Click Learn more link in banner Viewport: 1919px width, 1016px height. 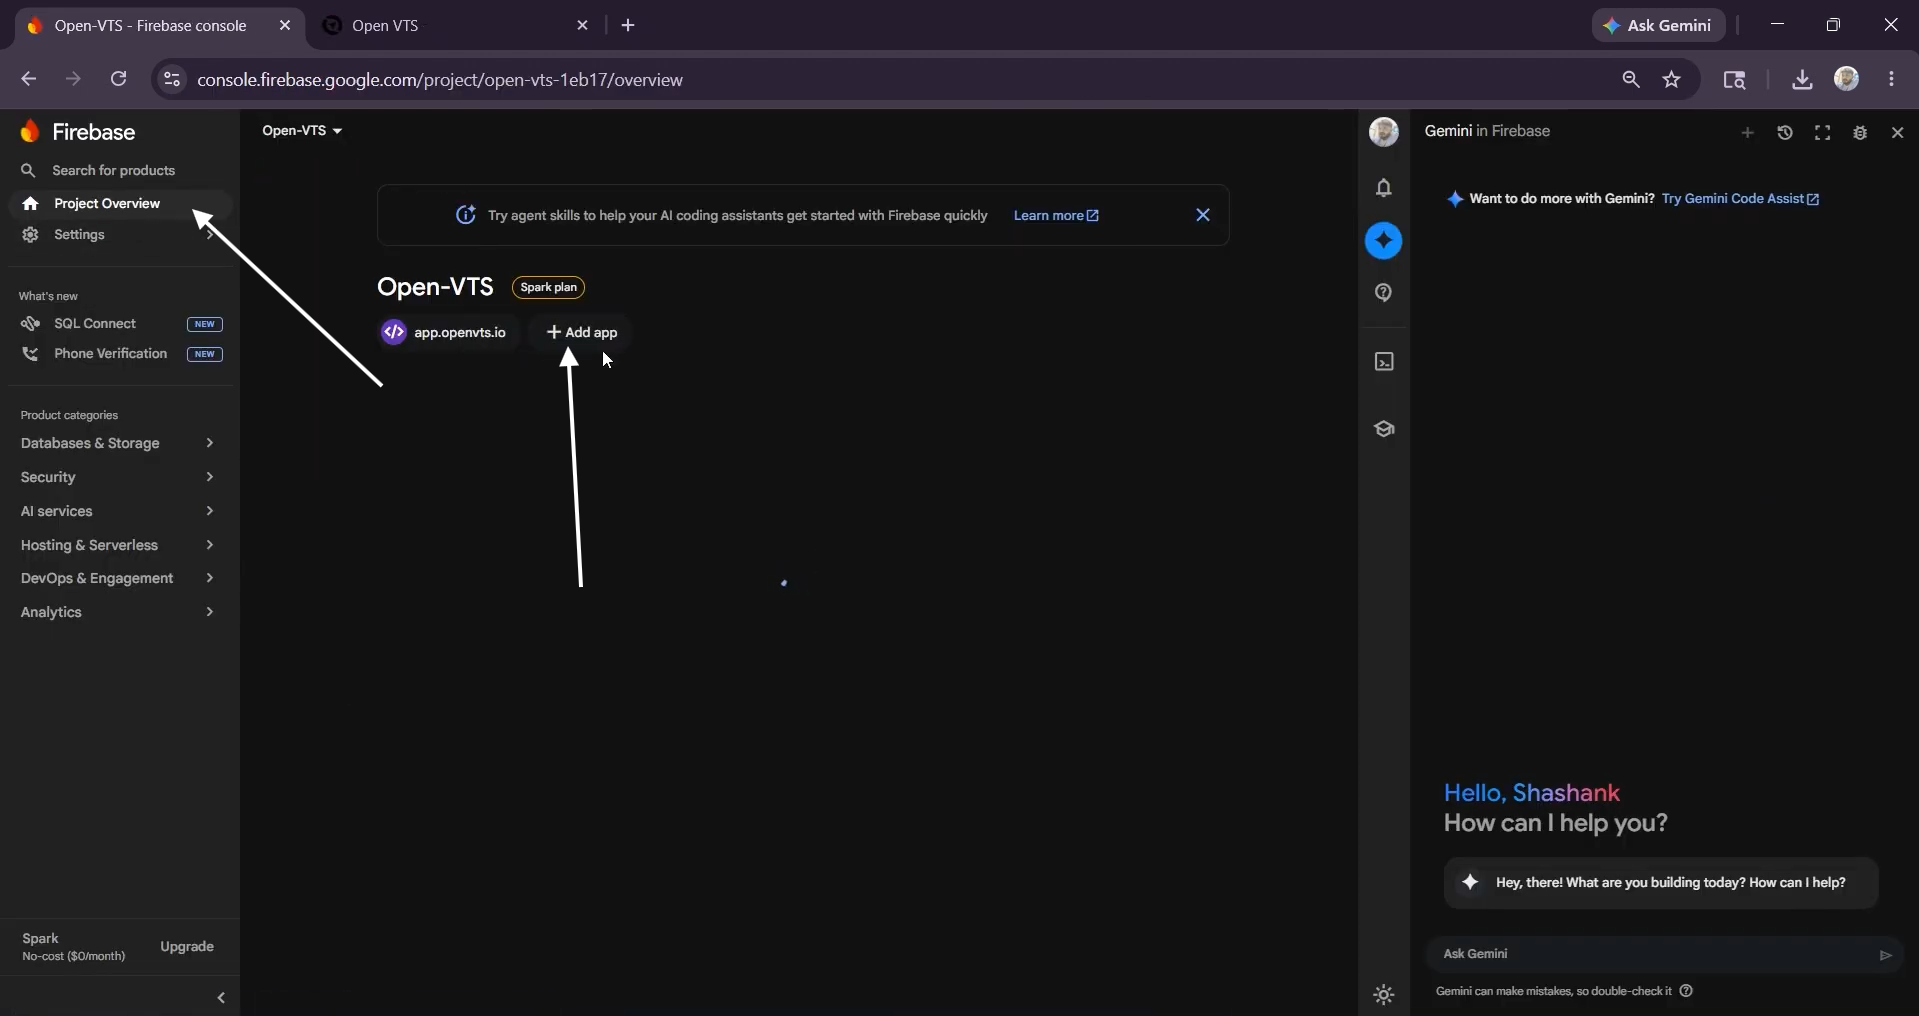pyautogui.click(x=1056, y=216)
